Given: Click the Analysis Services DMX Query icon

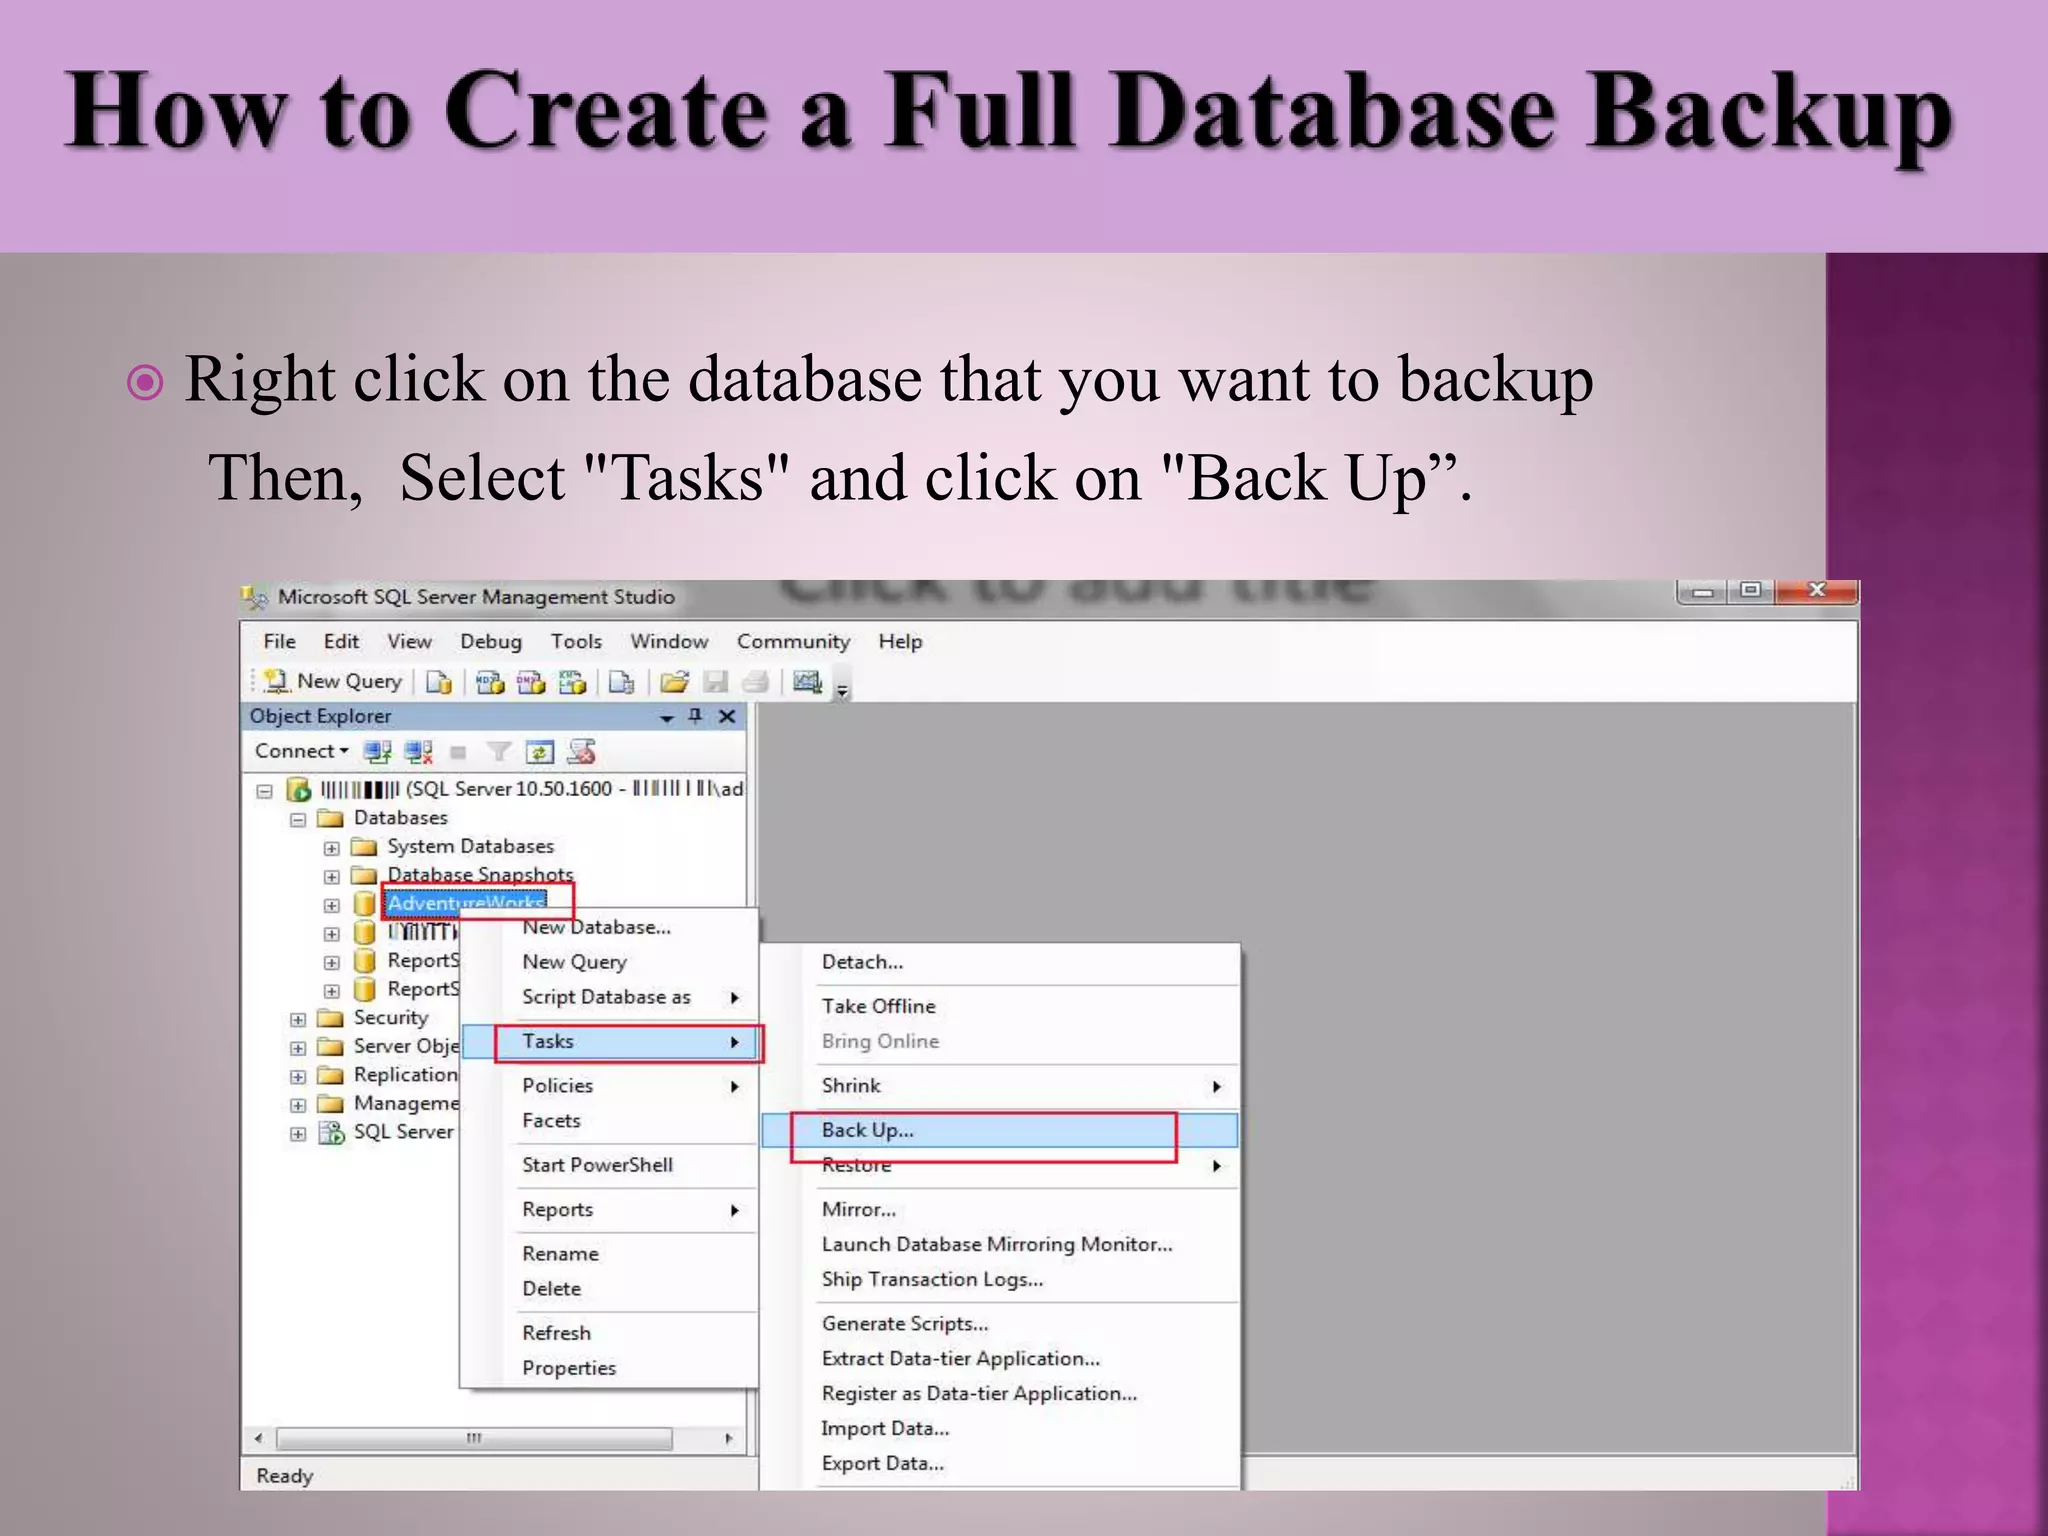Looking at the screenshot, I should pos(531,682).
